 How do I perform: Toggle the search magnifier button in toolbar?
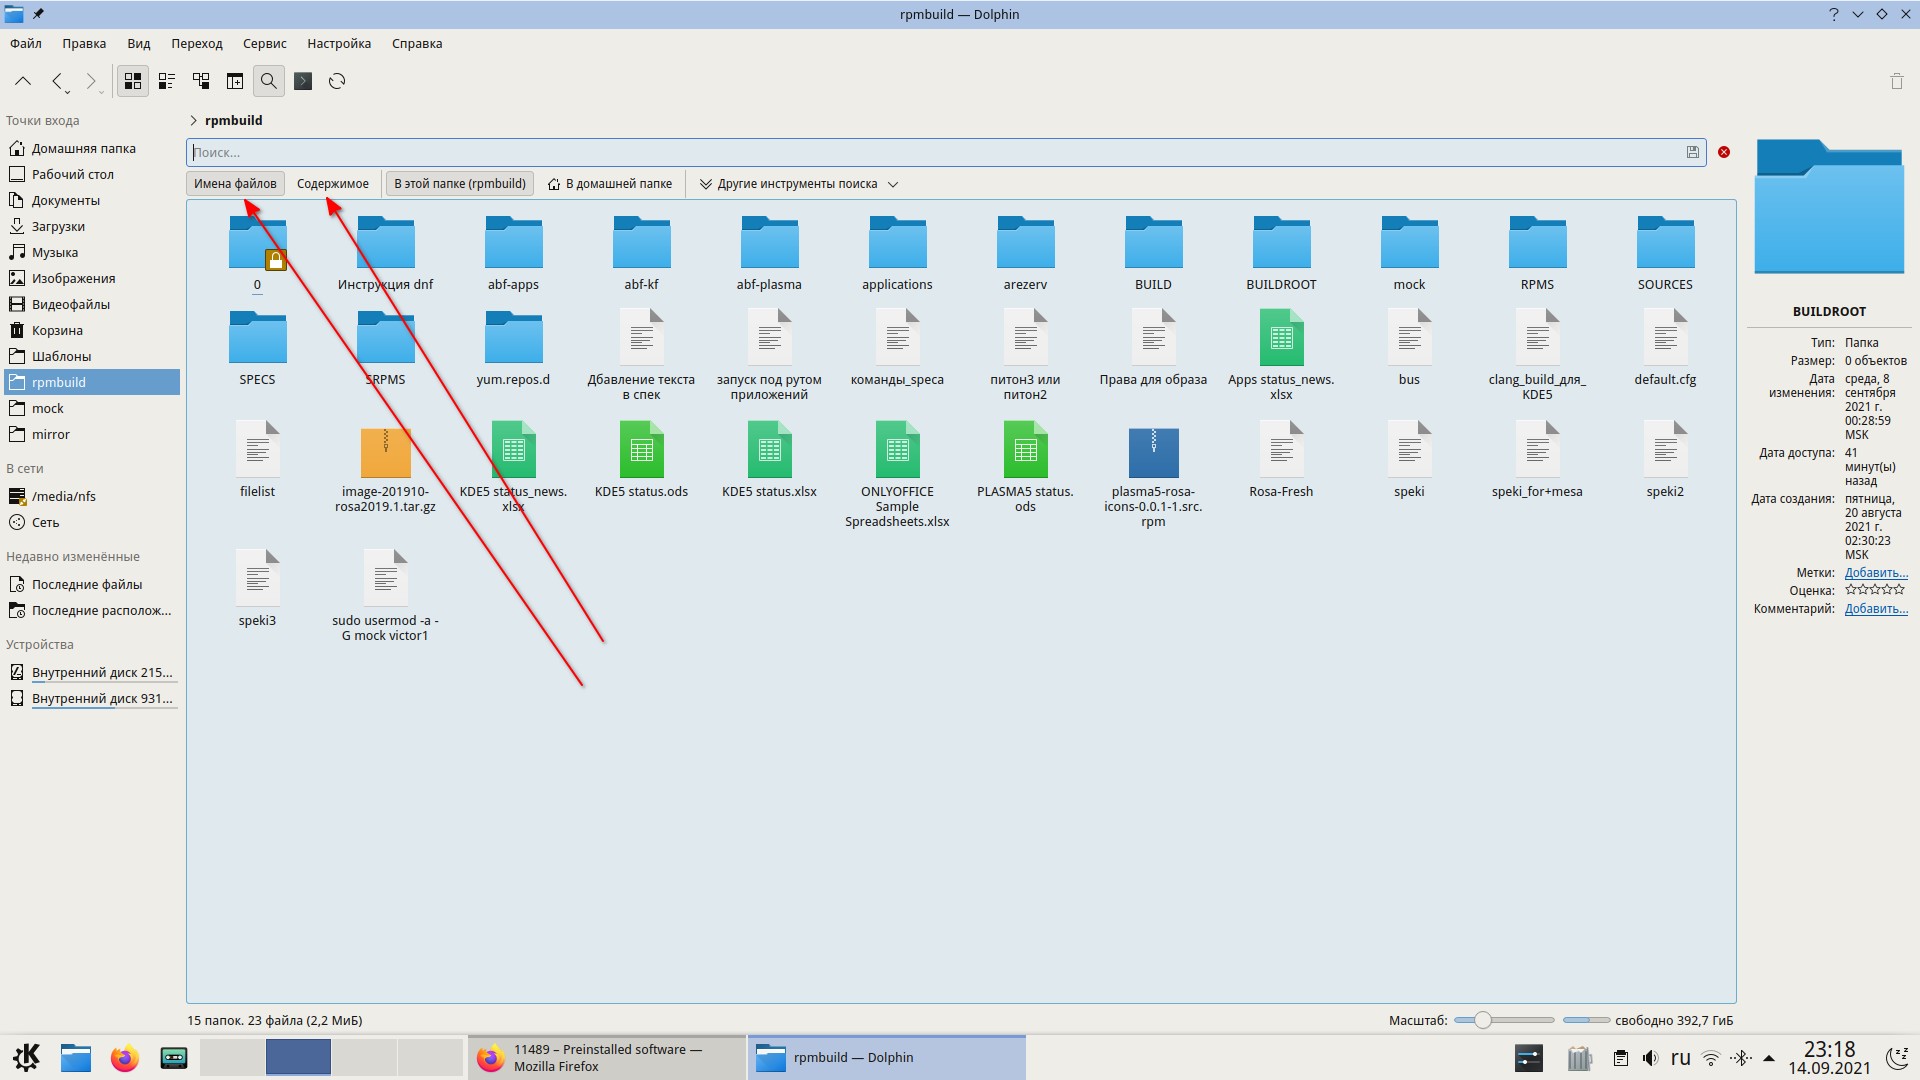[269, 81]
